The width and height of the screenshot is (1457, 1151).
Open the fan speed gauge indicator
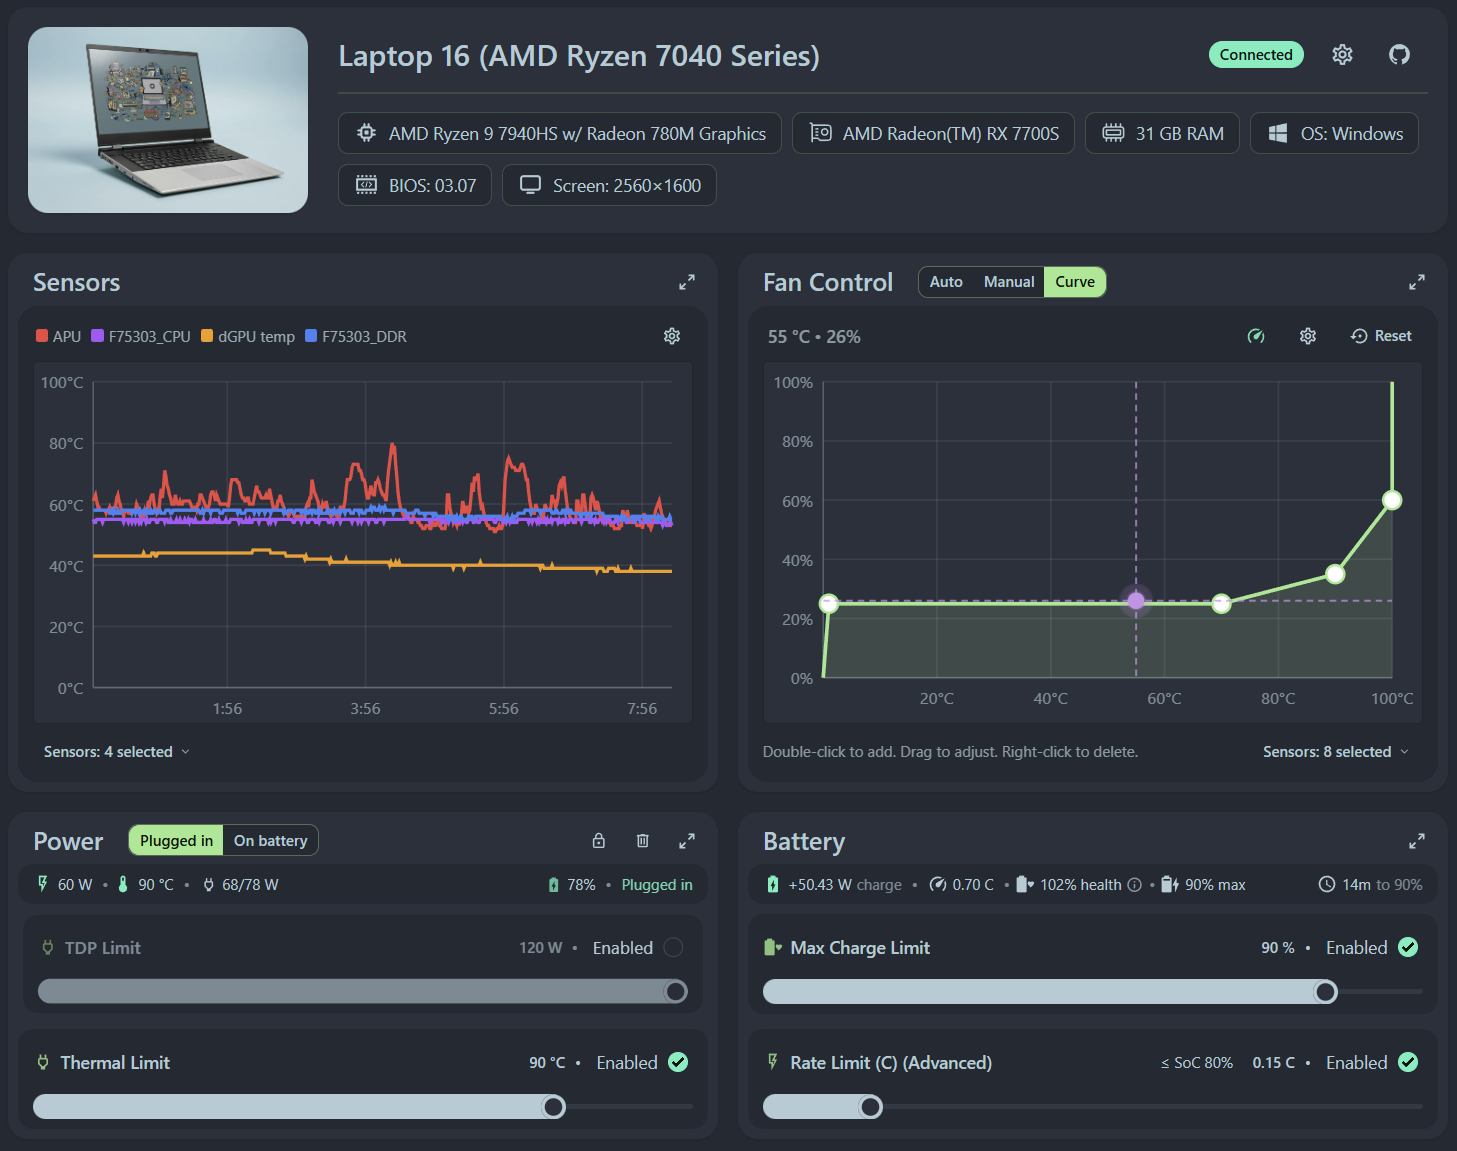[x=1256, y=336]
